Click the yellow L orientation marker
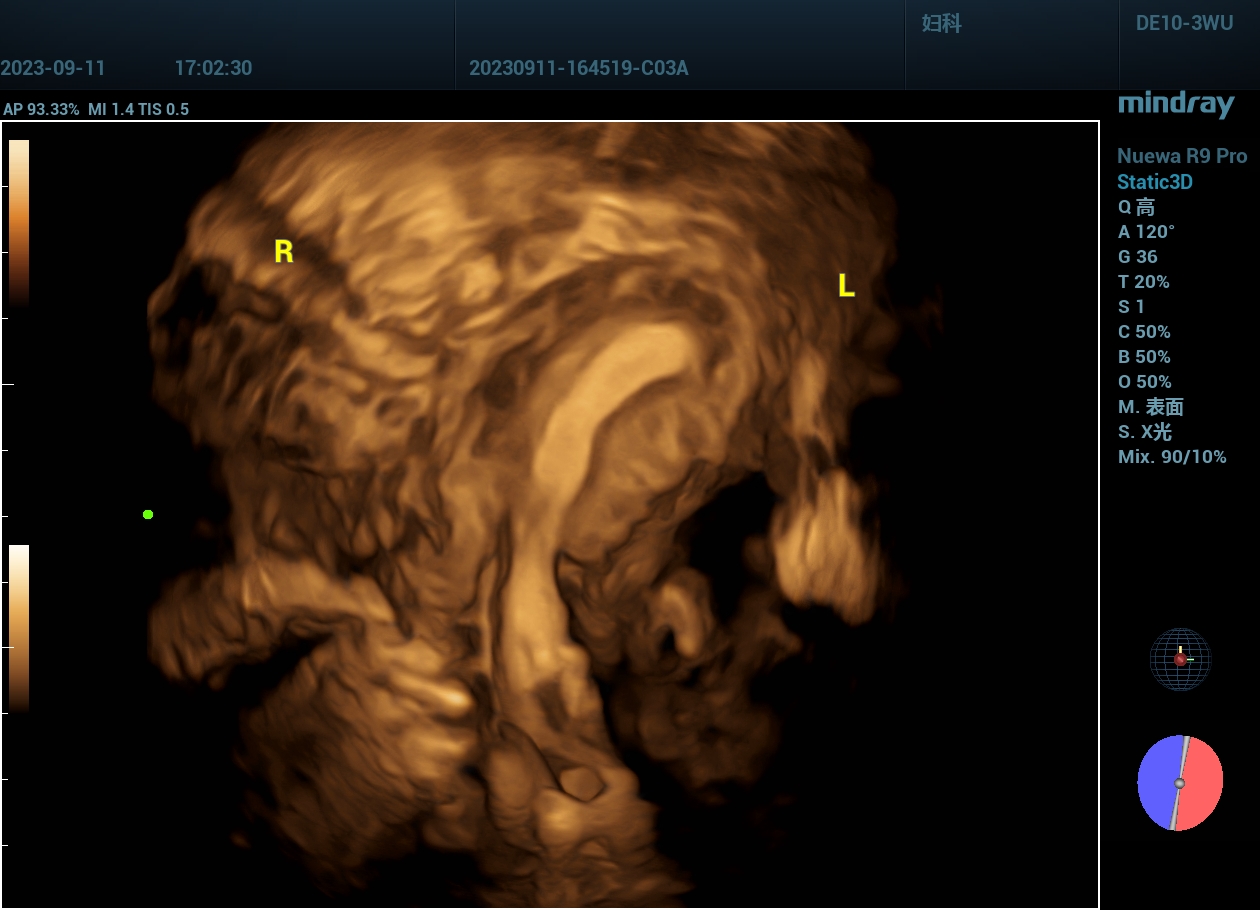 (846, 287)
